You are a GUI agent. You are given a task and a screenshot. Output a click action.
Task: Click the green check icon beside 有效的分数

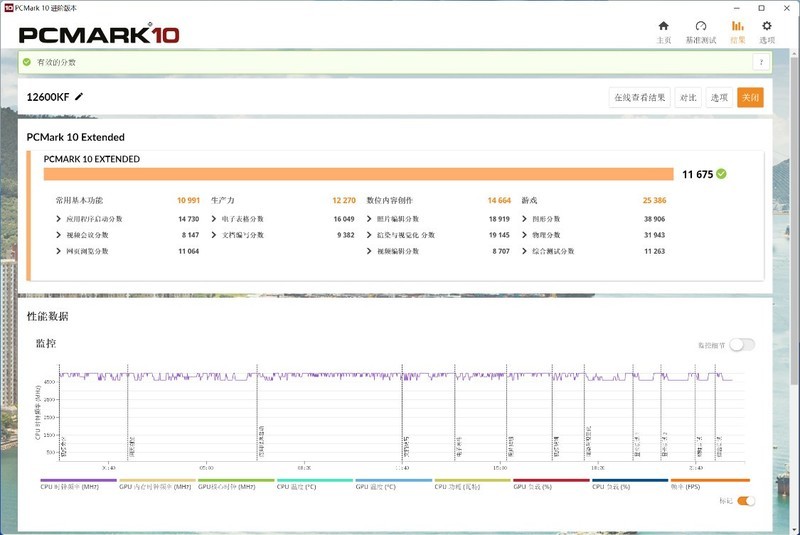coord(27,62)
